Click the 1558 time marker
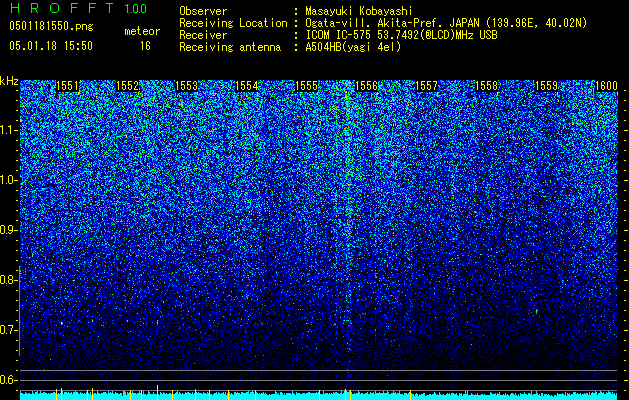Viewport: 629px width, 400px height. [x=486, y=86]
